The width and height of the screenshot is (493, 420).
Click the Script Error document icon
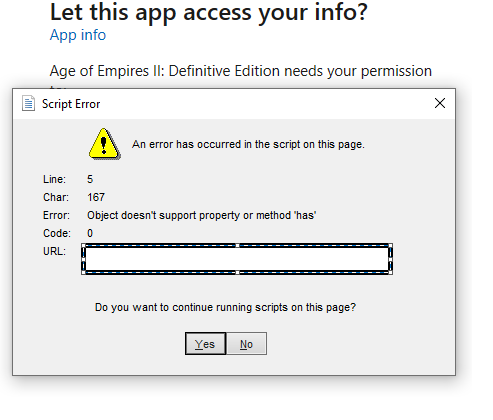pos(28,103)
